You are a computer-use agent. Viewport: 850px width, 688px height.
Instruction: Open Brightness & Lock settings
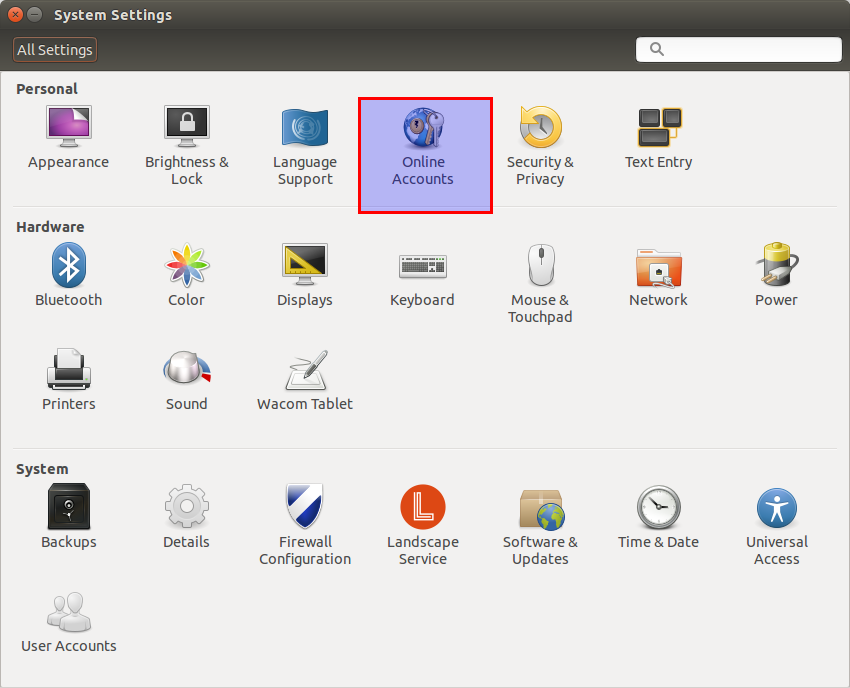(x=186, y=146)
